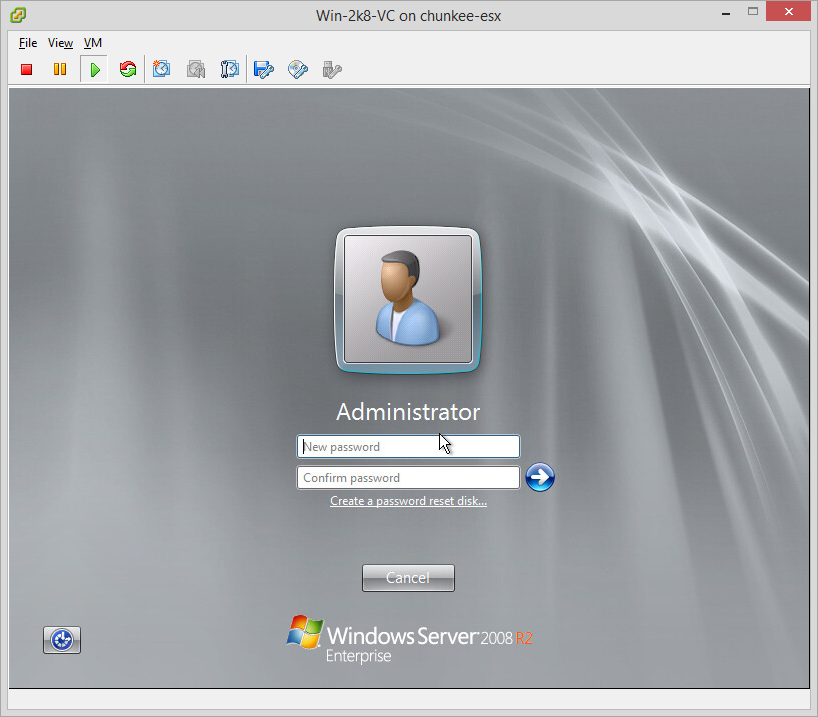Submit the password with the blue arrow
Screen dimensions: 818x717
[x=539, y=477]
